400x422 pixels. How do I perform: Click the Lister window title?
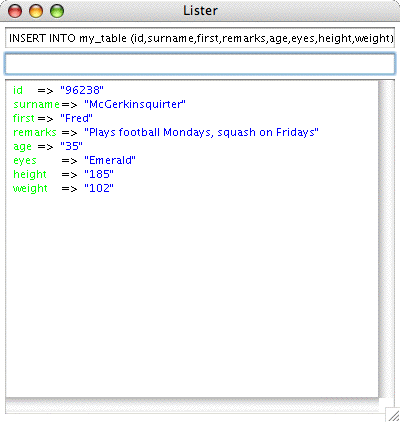coord(200,11)
